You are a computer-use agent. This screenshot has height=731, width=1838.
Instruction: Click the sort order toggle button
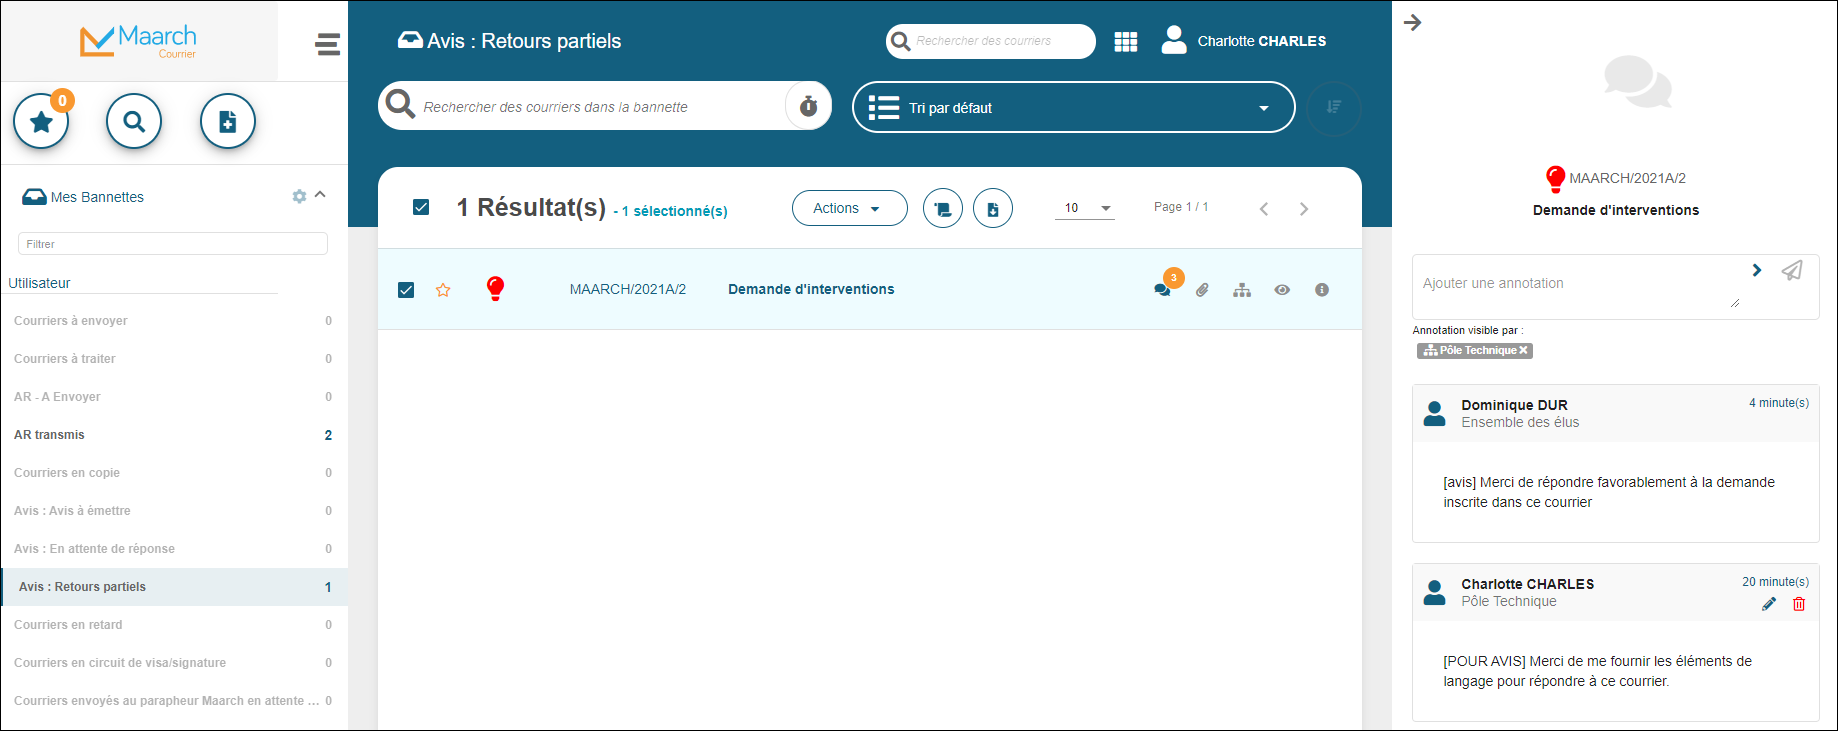point(1334,107)
